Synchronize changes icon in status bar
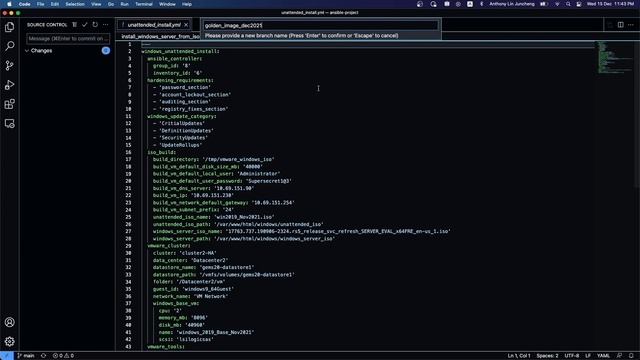This screenshot has width=640, height=360. pyautogui.click(x=43, y=356)
